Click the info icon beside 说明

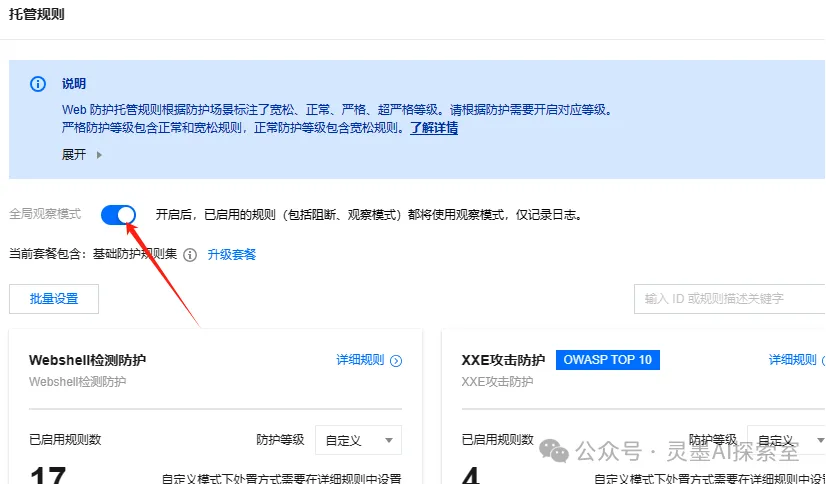coord(38,84)
